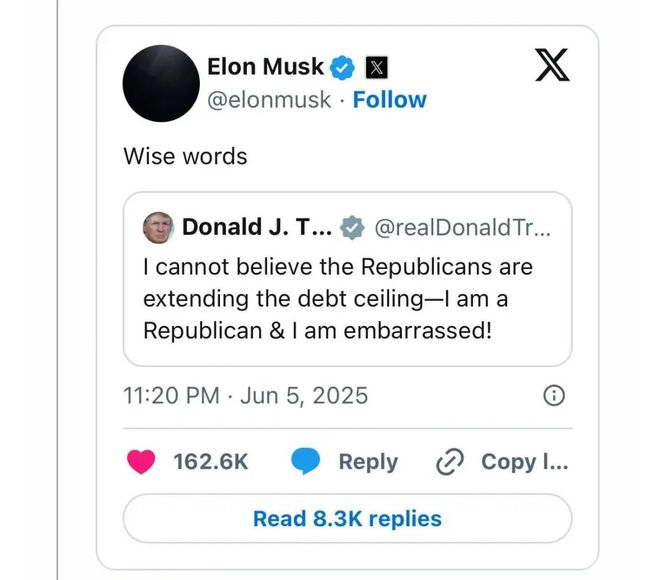Screen dimensions: 660x580
Task: Click the copy link chain icon
Action: pos(451,462)
